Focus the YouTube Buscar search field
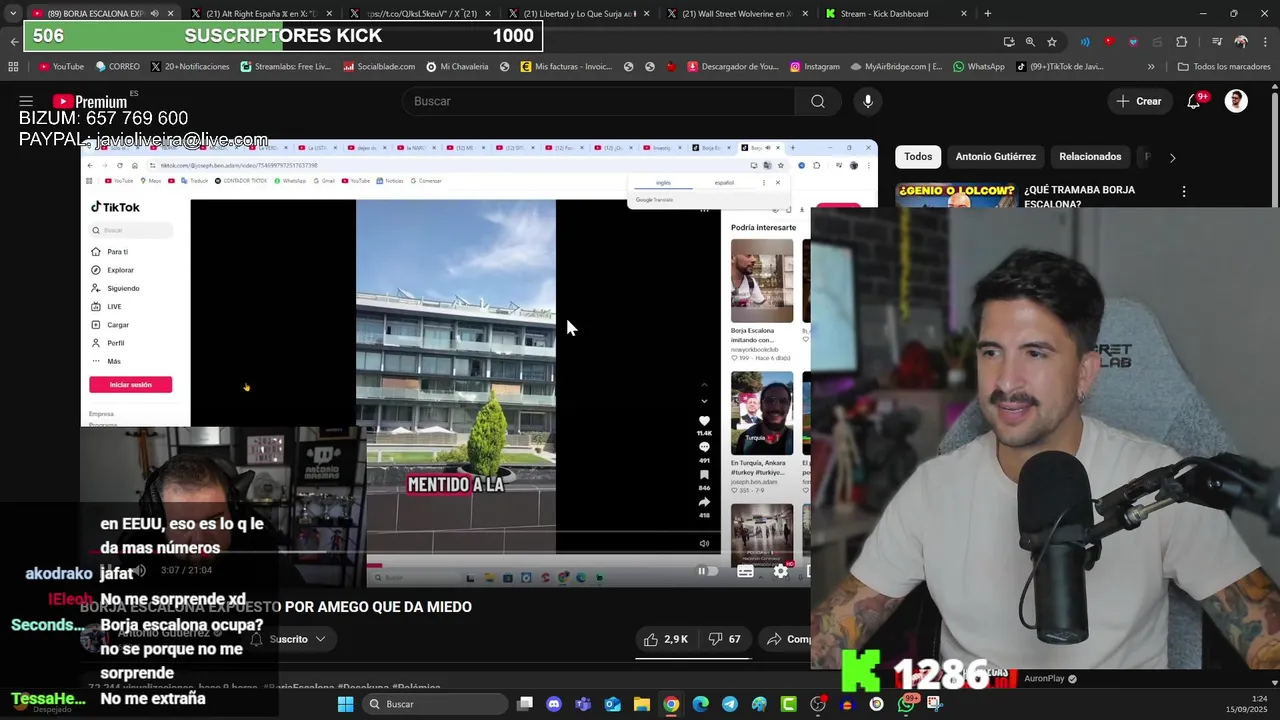 pos(599,101)
